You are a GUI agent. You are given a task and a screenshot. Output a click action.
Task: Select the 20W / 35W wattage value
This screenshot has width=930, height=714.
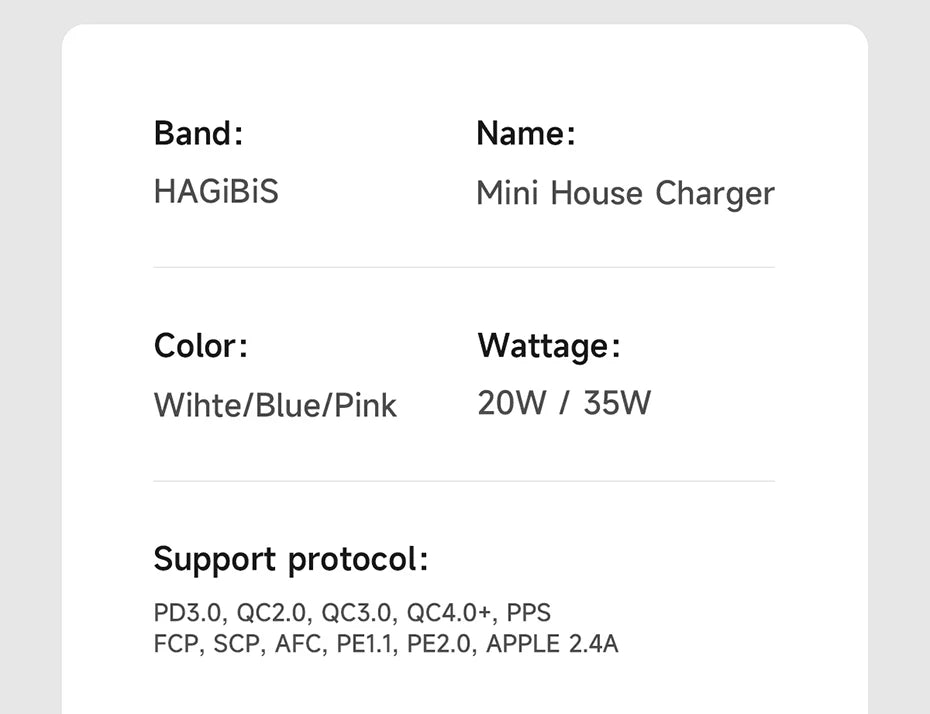click(x=564, y=403)
